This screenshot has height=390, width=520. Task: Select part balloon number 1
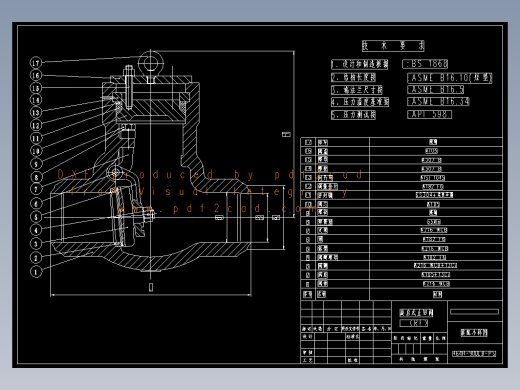click(x=36, y=272)
